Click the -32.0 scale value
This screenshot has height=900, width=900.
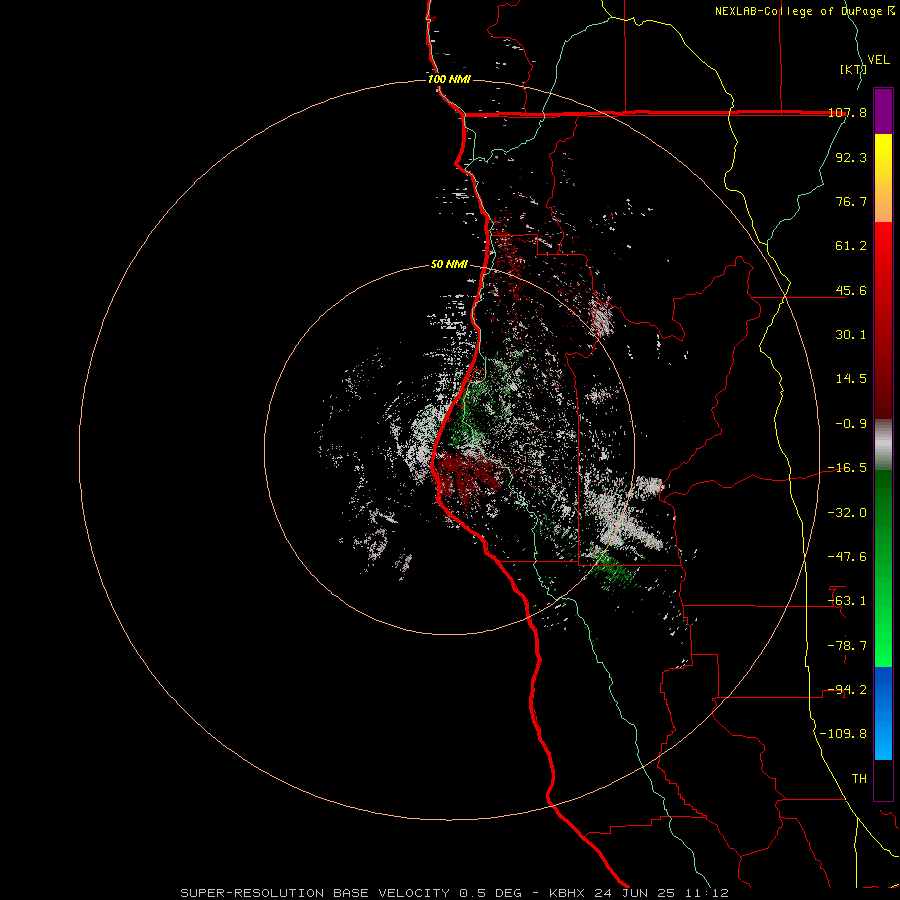pos(847,513)
